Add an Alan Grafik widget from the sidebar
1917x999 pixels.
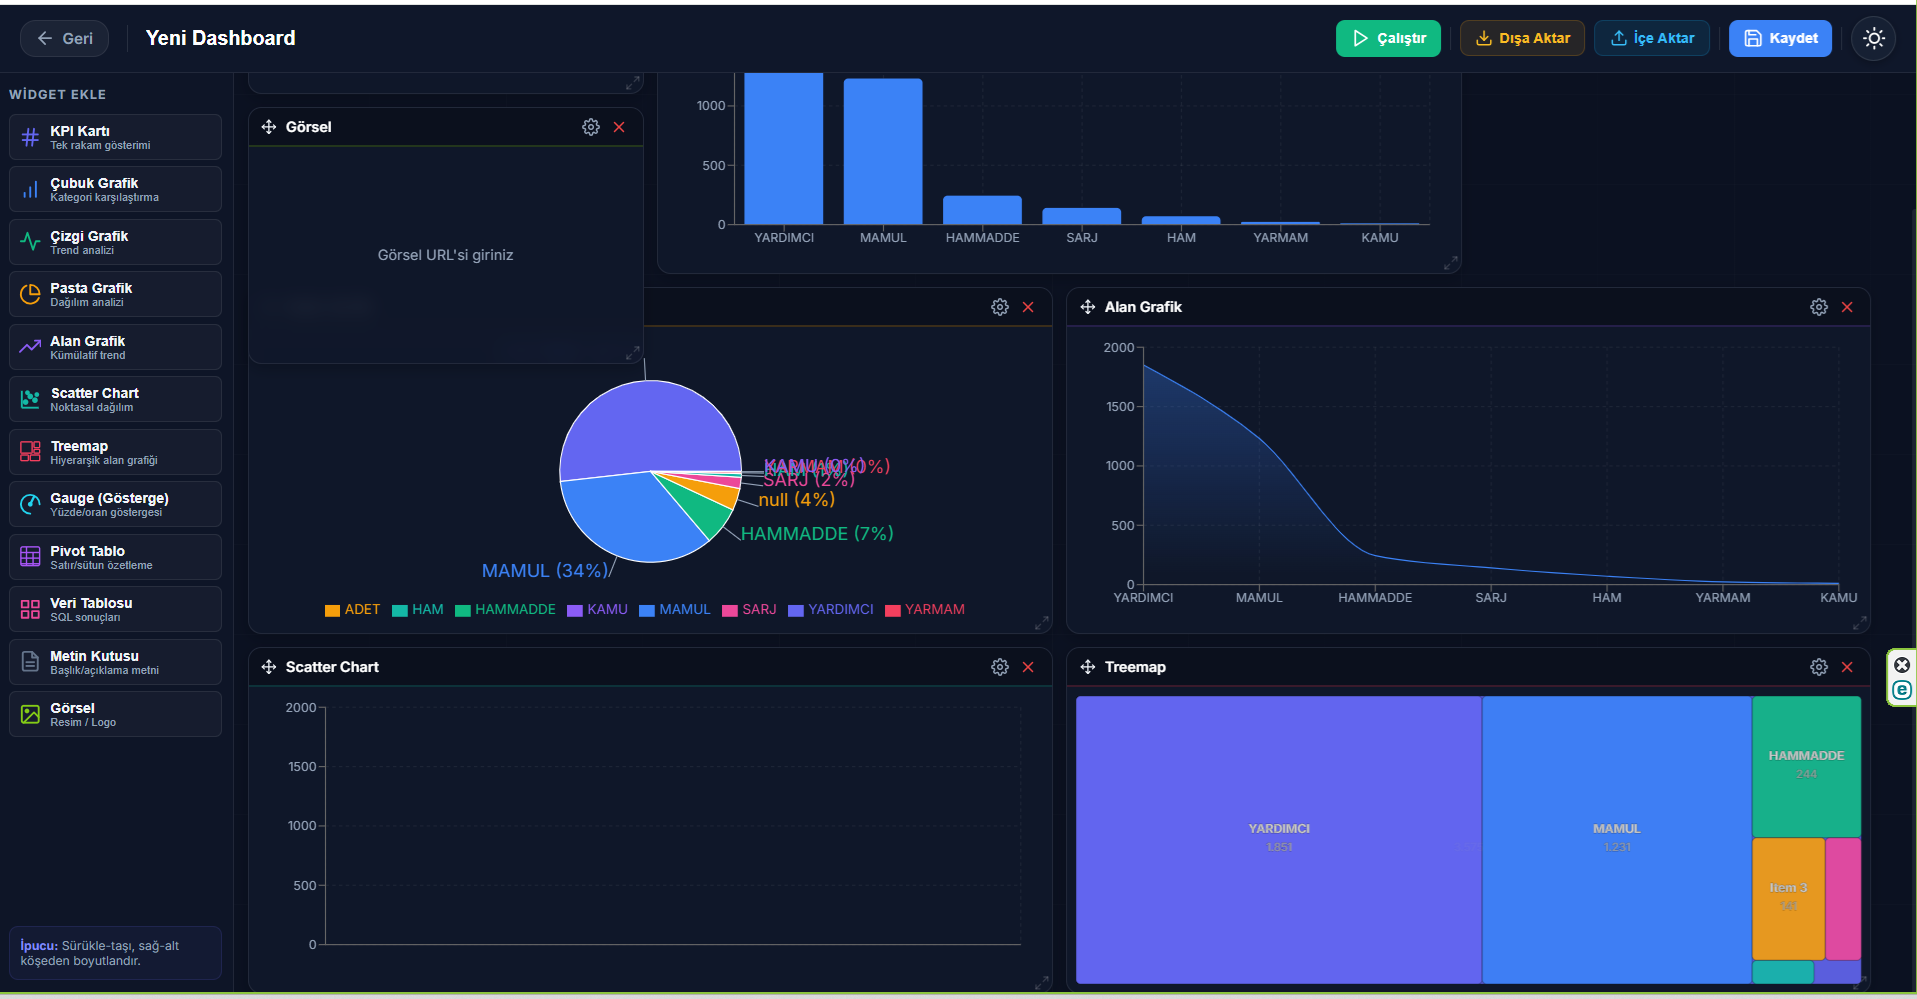click(x=115, y=347)
